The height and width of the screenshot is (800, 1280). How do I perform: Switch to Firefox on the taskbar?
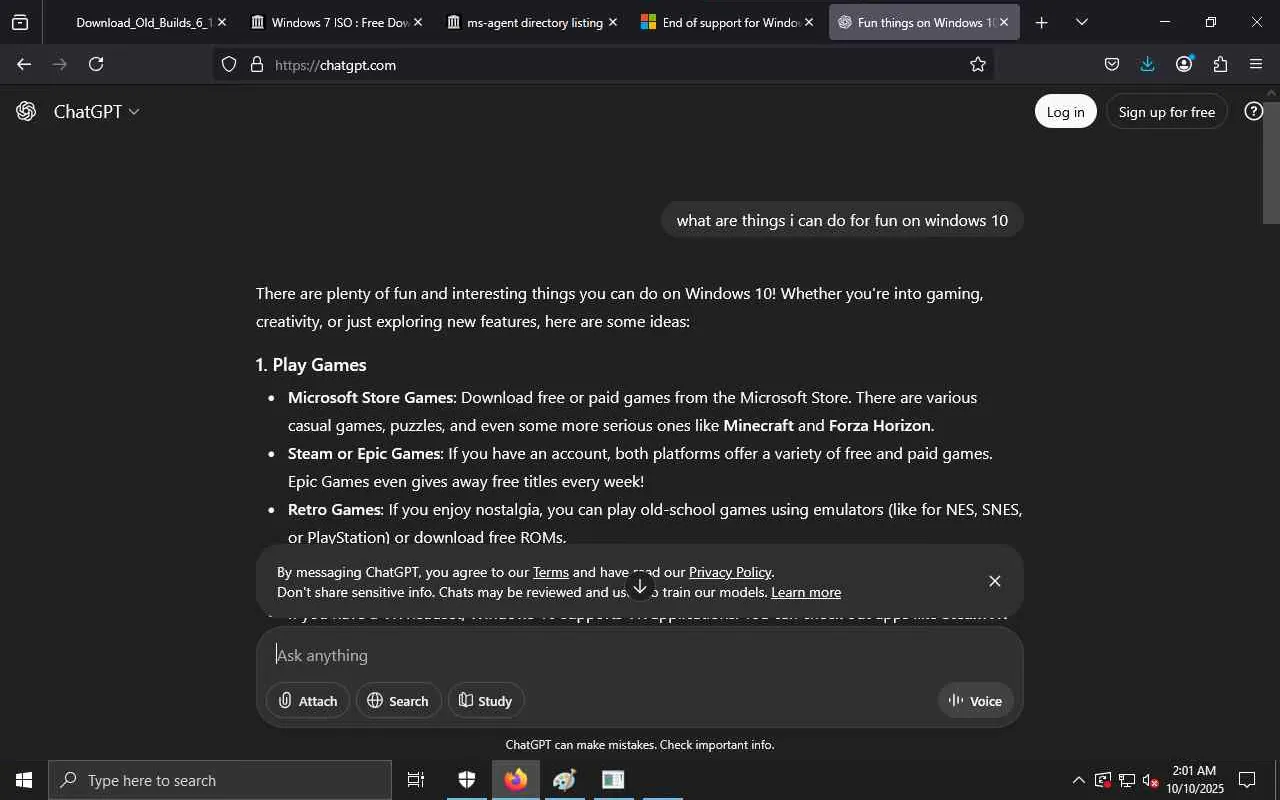point(516,780)
